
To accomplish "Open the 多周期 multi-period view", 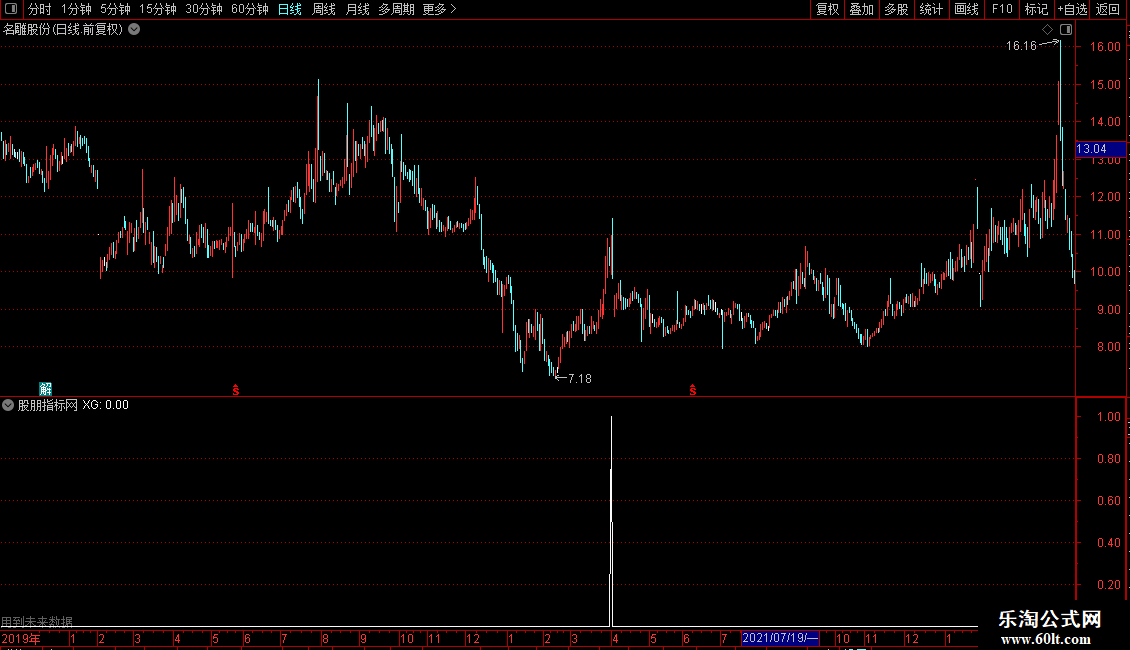I will (396, 9).
